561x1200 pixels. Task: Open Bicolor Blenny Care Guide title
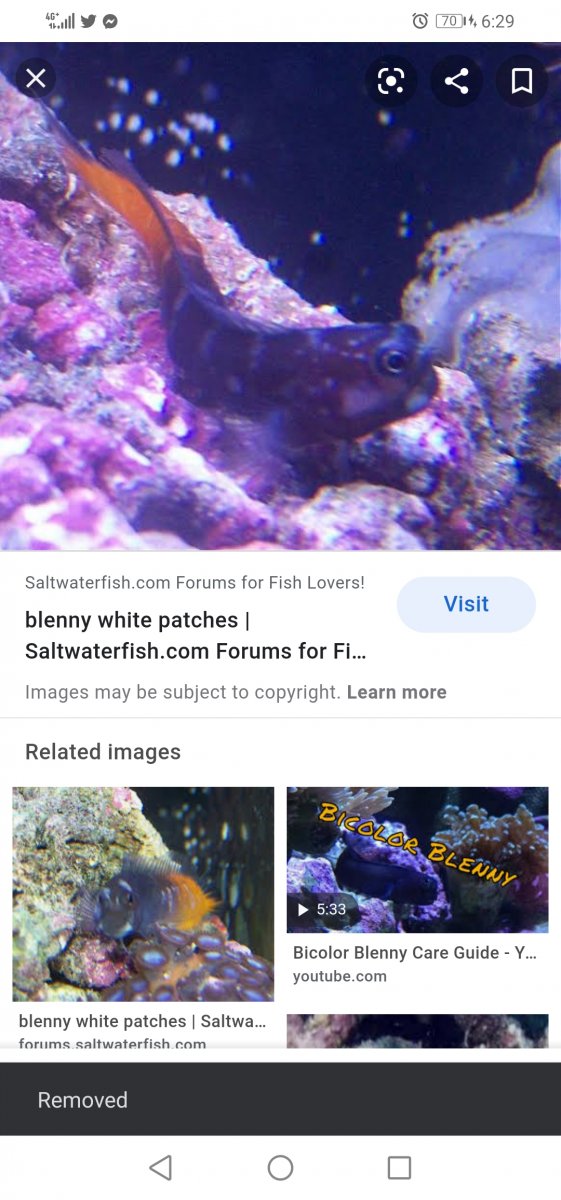tap(415, 953)
